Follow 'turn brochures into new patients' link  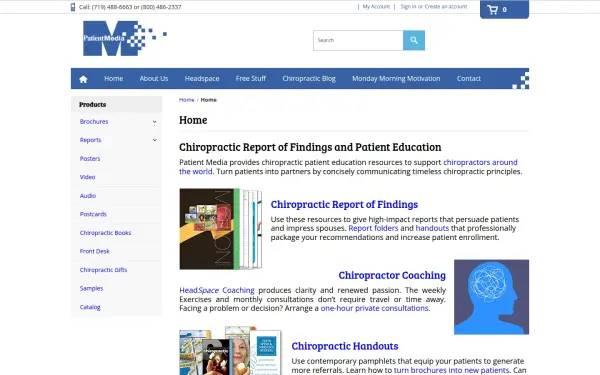pos(452,370)
